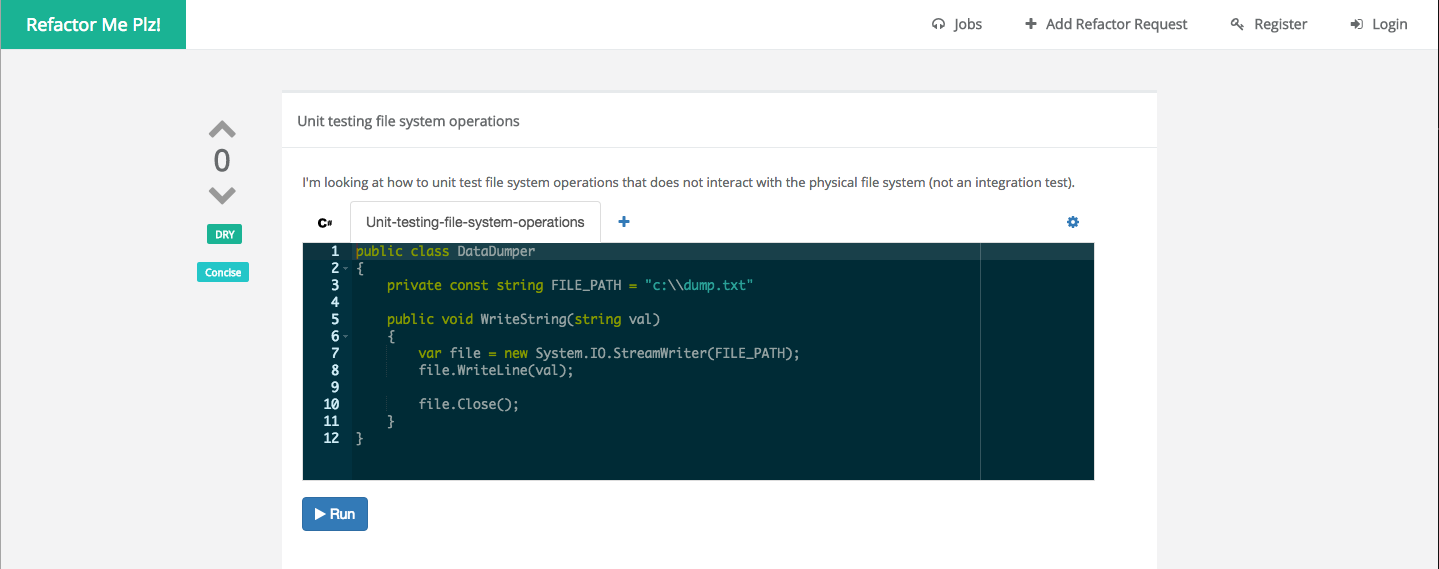
Task: Downvote the refactor request
Action: [x=222, y=195]
